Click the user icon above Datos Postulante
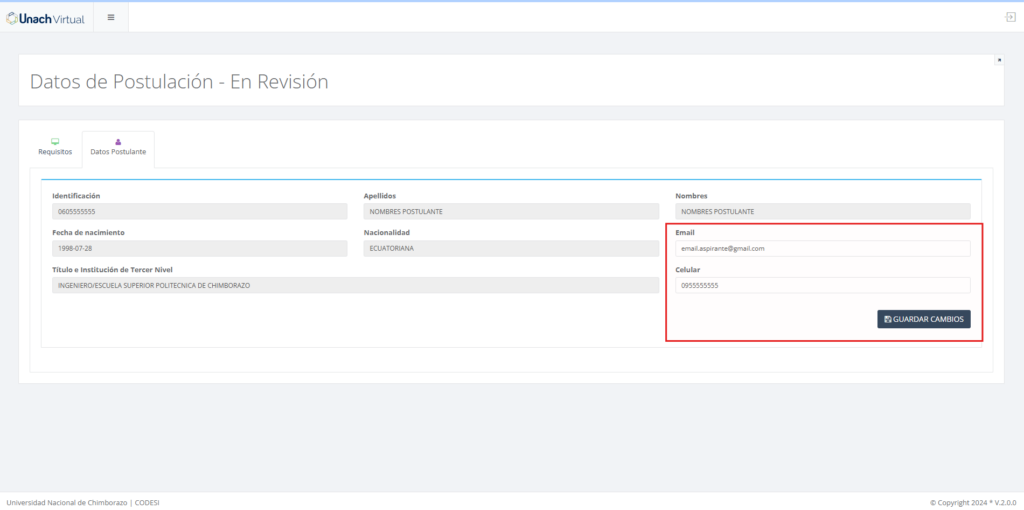The width and height of the screenshot is (1024, 510). 118,141
